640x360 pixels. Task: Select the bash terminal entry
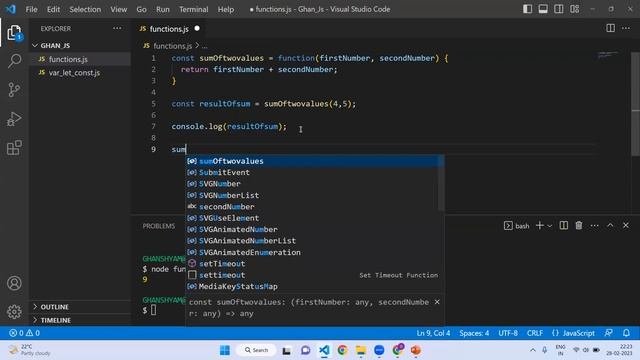click(x=517, y=226)
